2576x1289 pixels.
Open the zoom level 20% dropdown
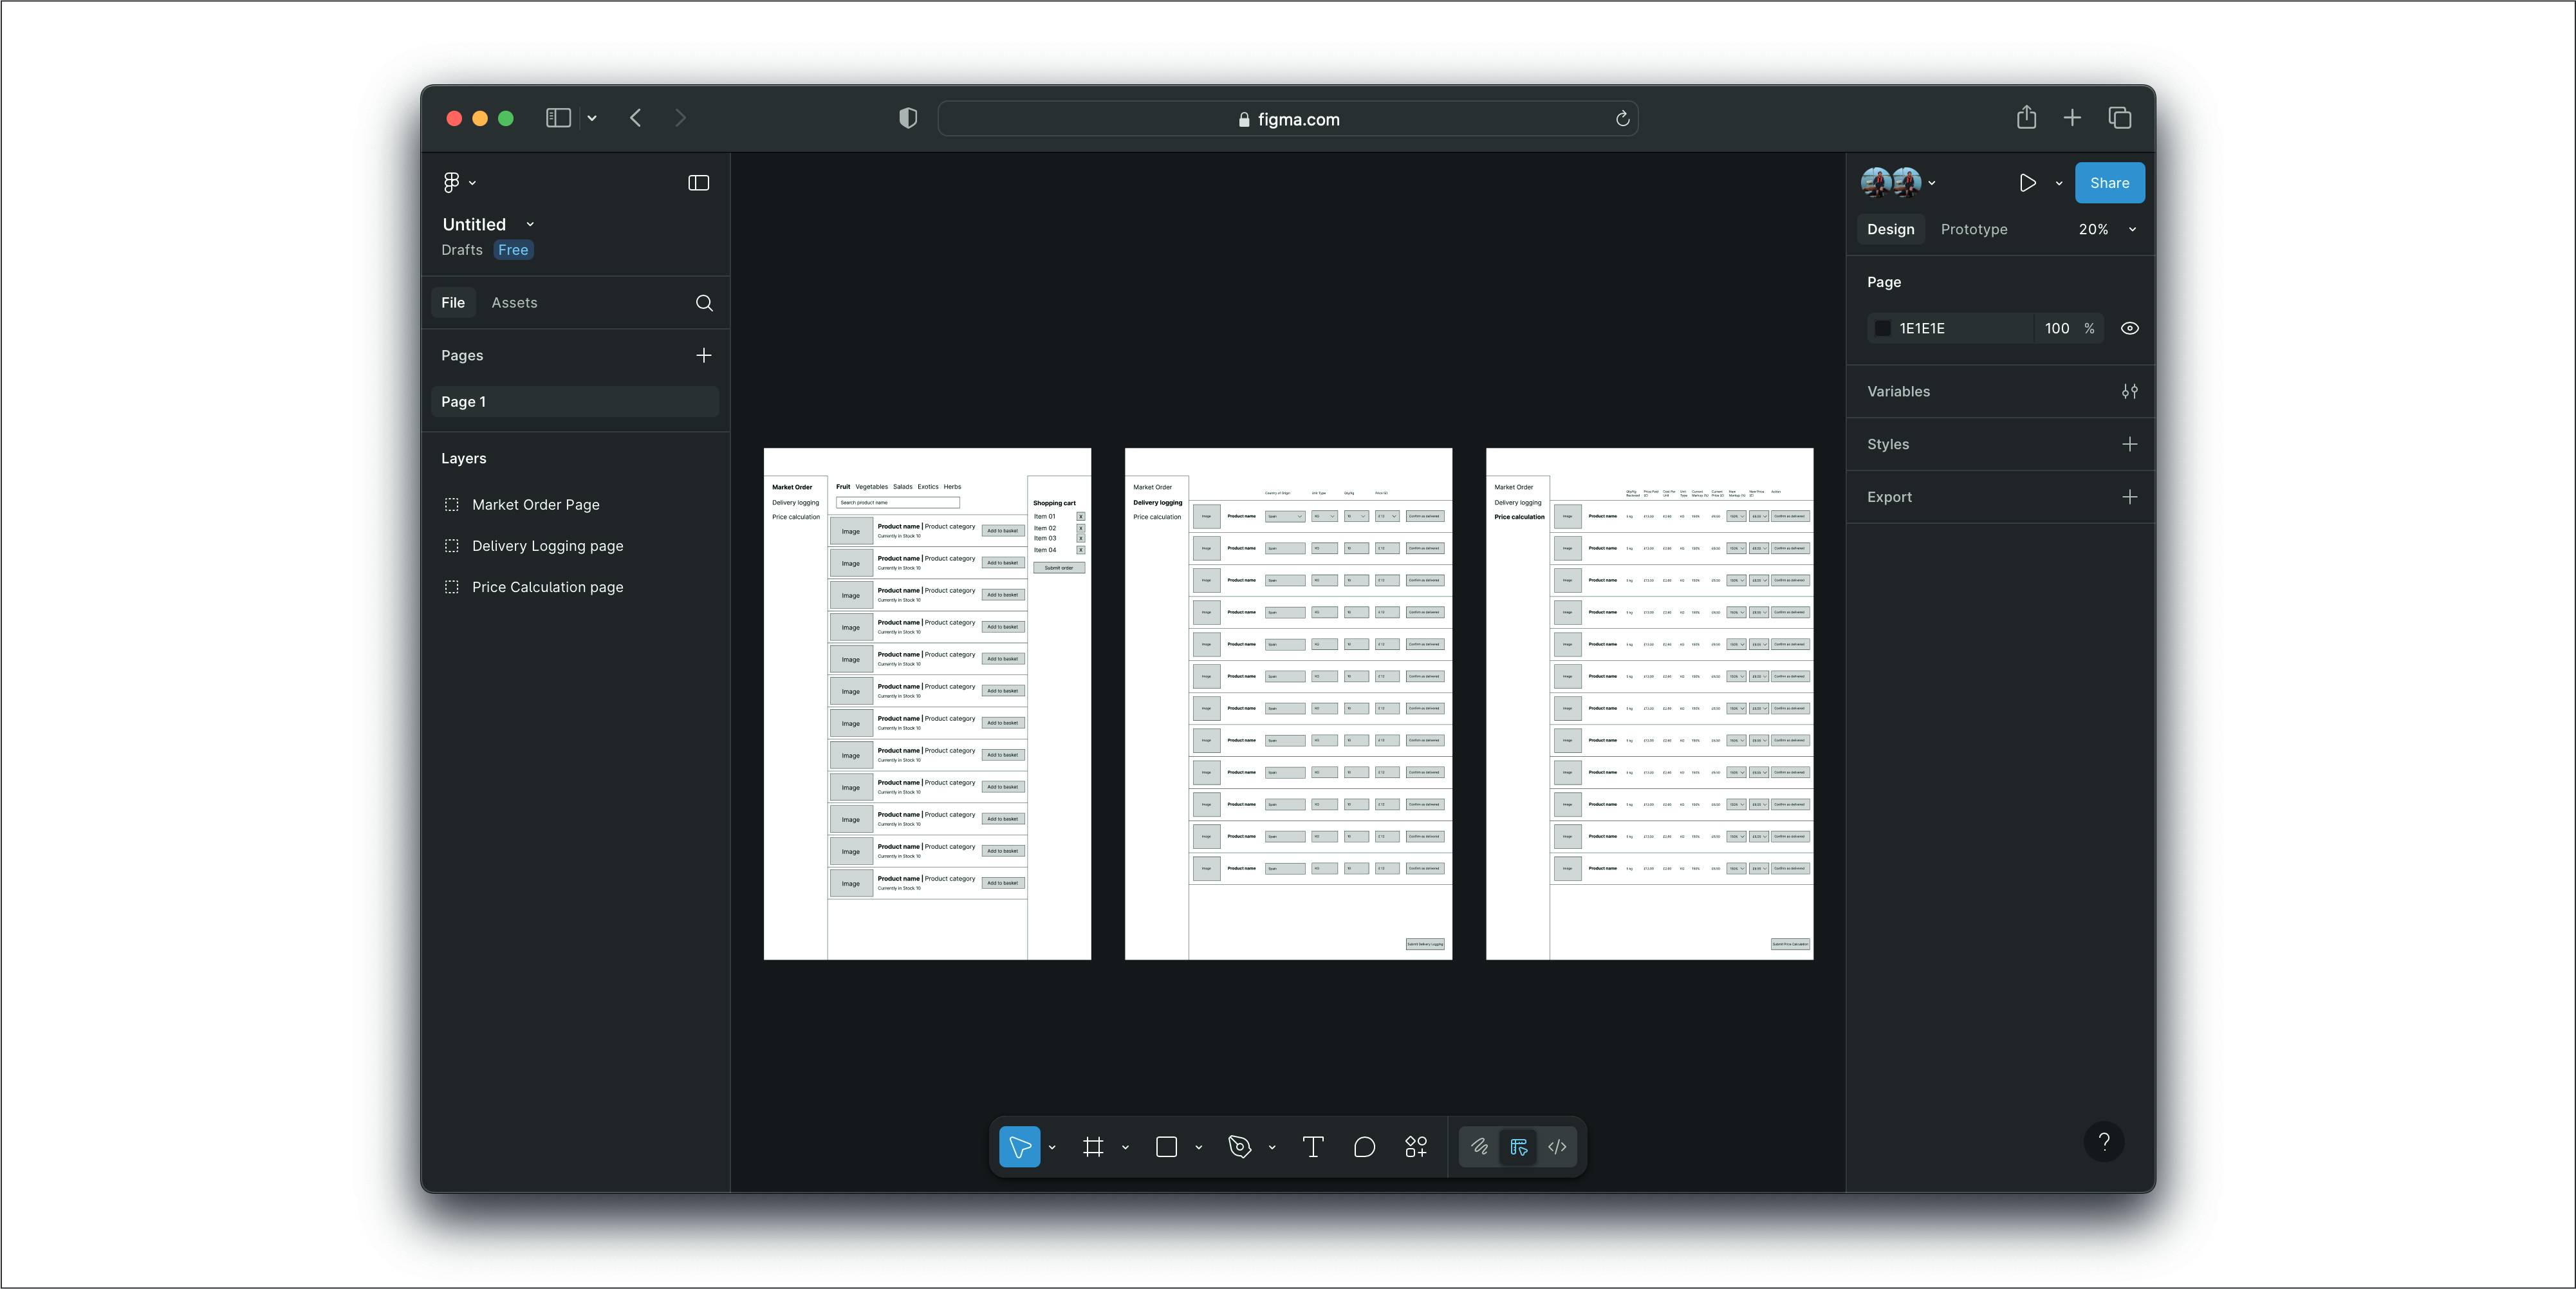2106,229
